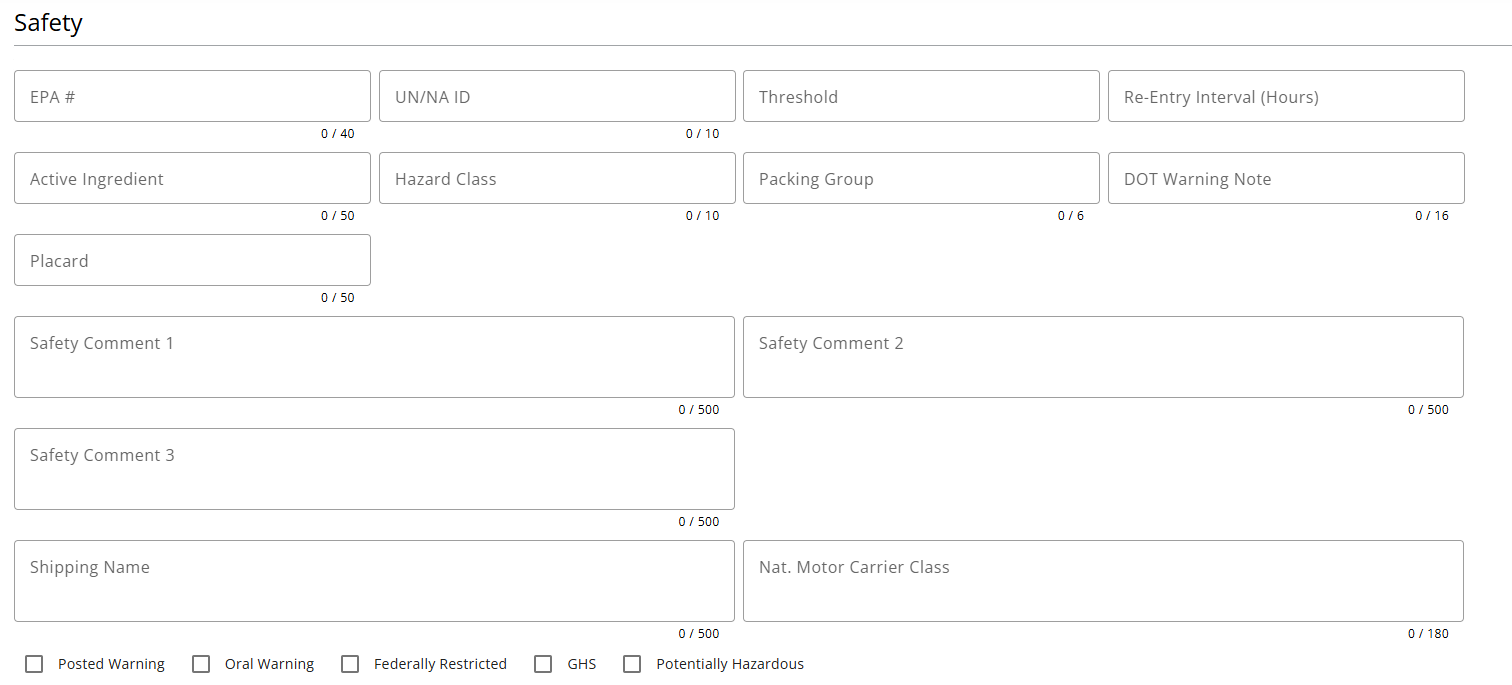Click the DOT Warning Note field

(x=1286, y=179)
